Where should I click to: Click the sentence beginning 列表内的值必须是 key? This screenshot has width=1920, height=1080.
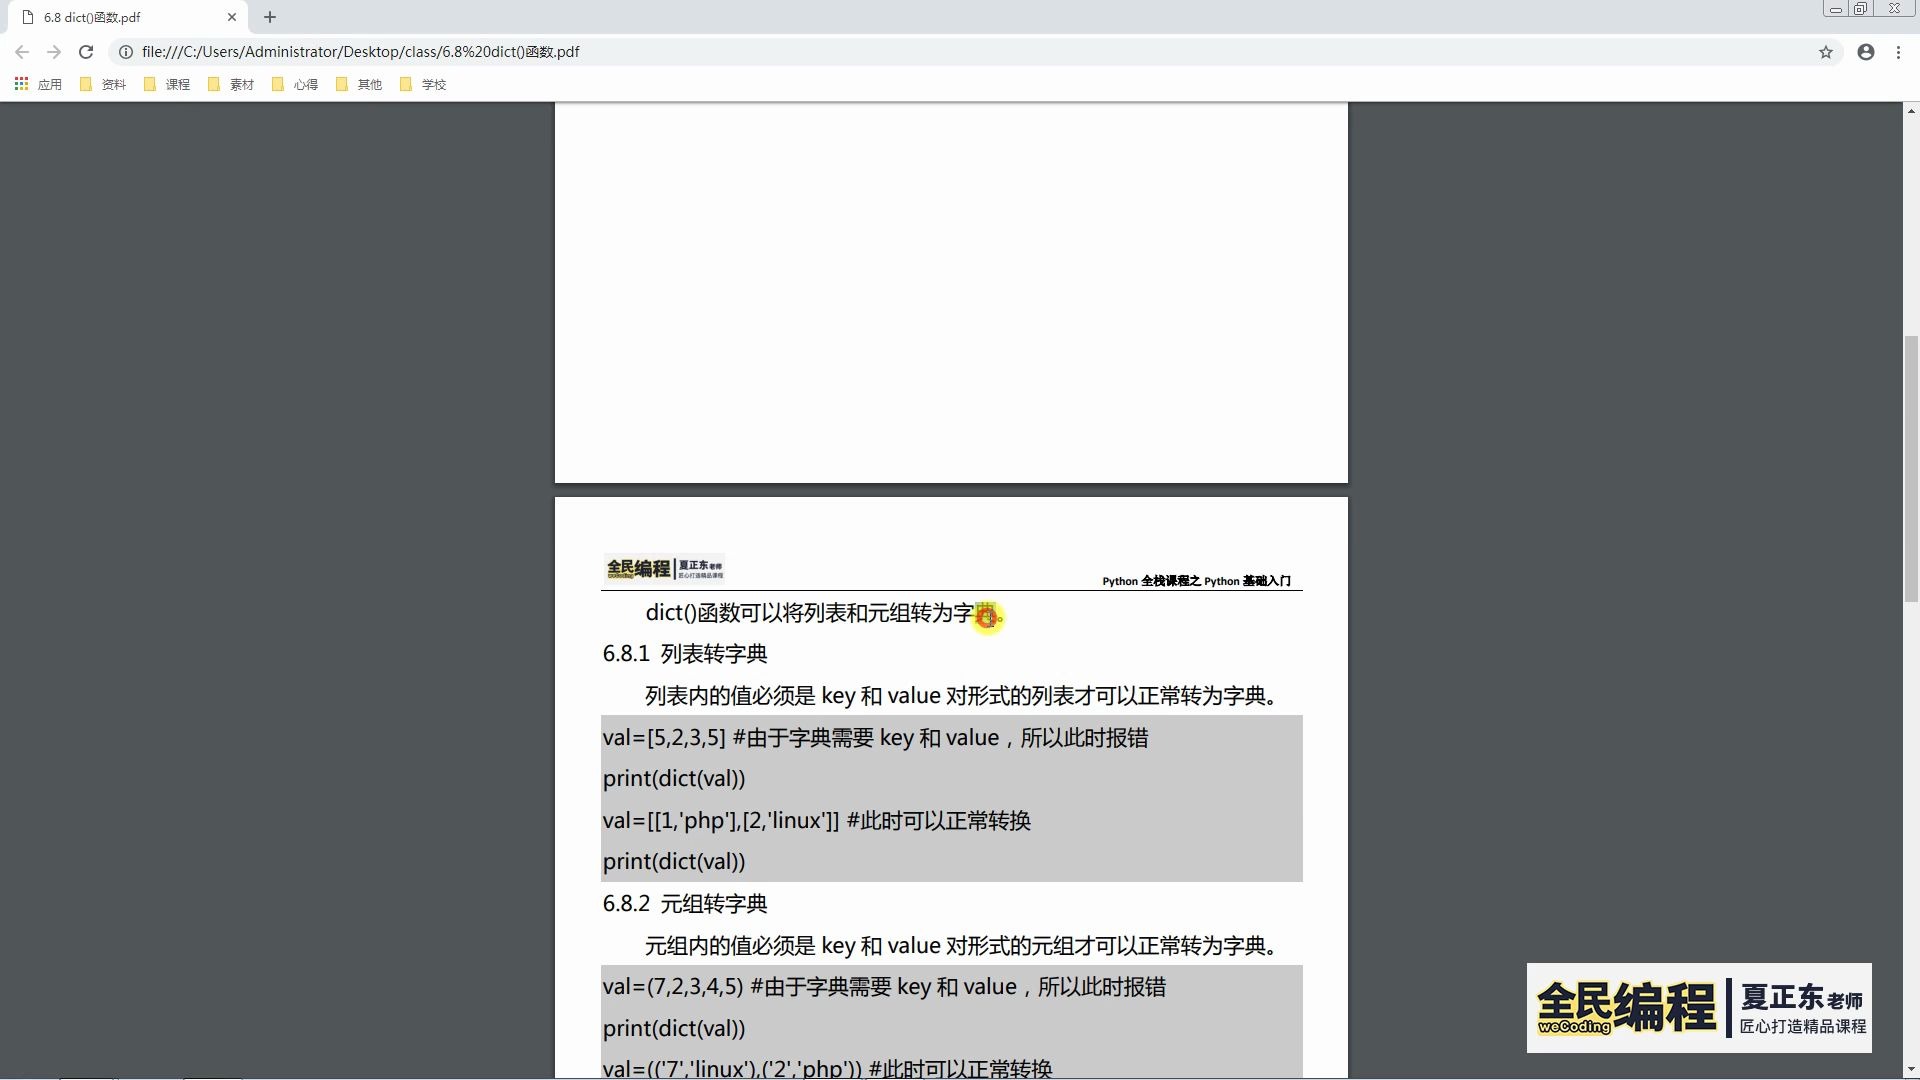[x=962, y=696]
